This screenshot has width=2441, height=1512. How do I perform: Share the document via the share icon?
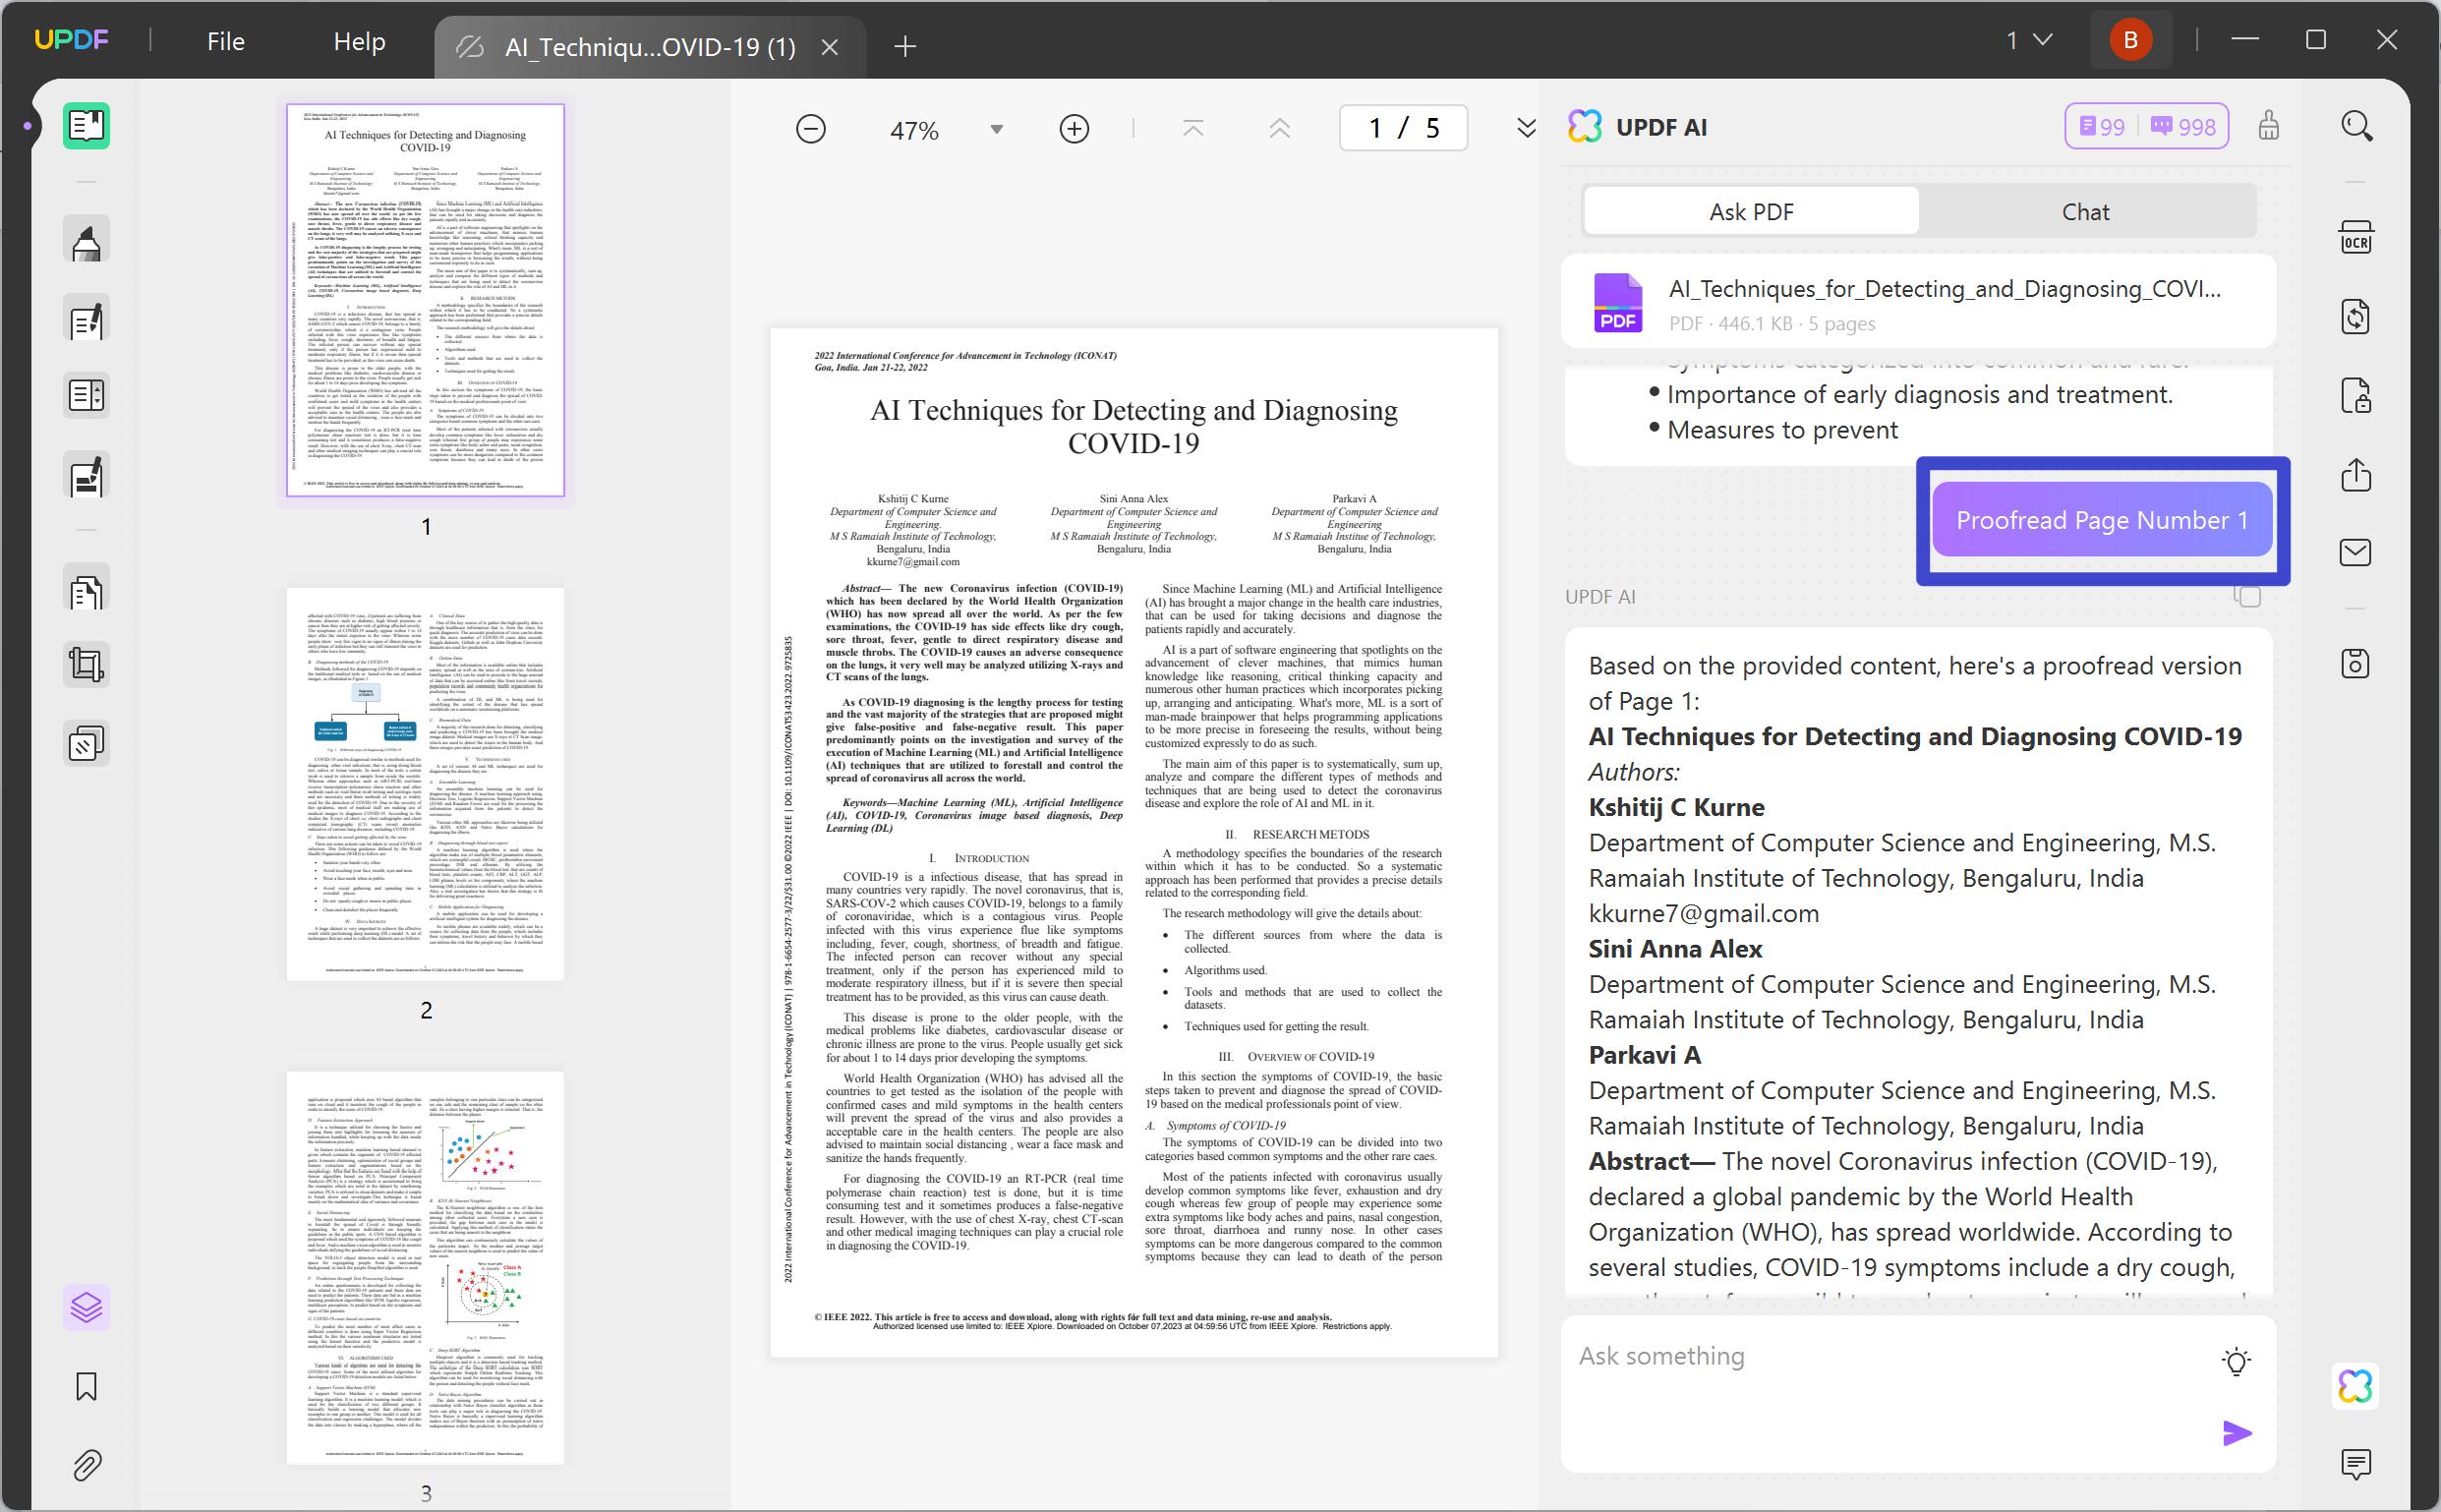[2356, 475]
